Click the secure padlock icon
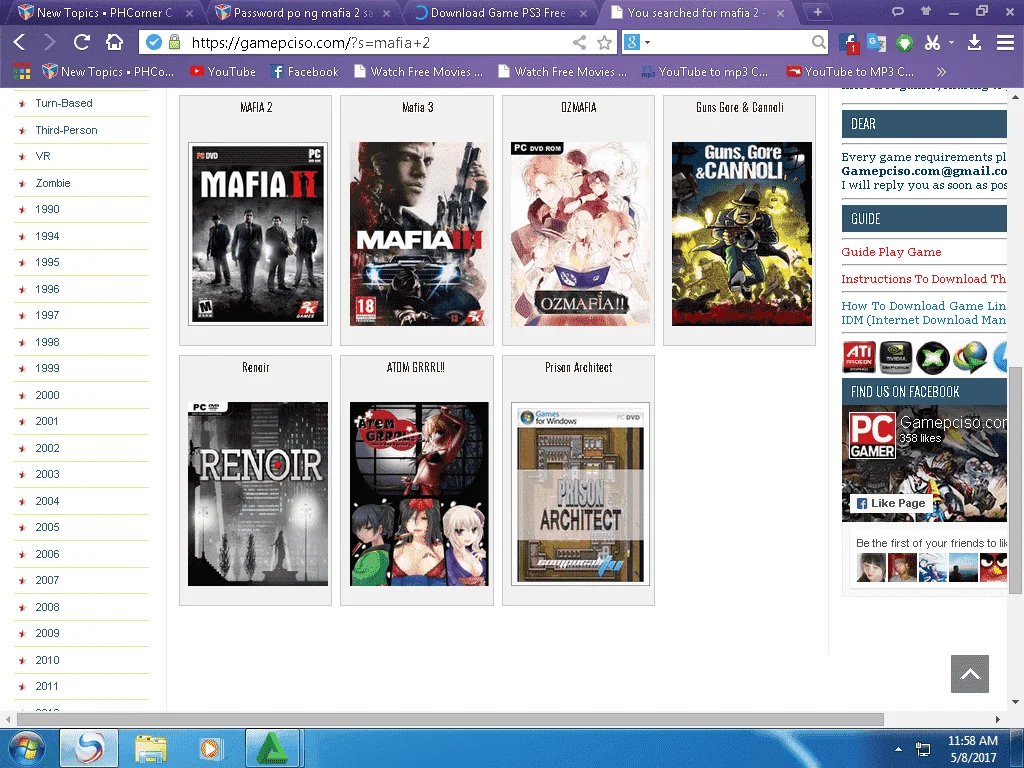 (x=174, y=42)
